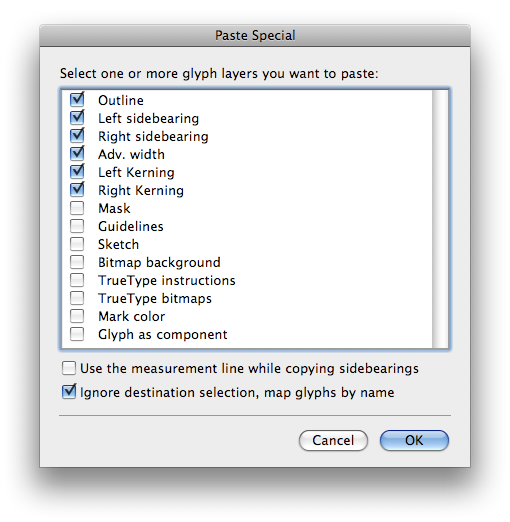Uncheck the Left sidebearing checkbox

point(77,118)
